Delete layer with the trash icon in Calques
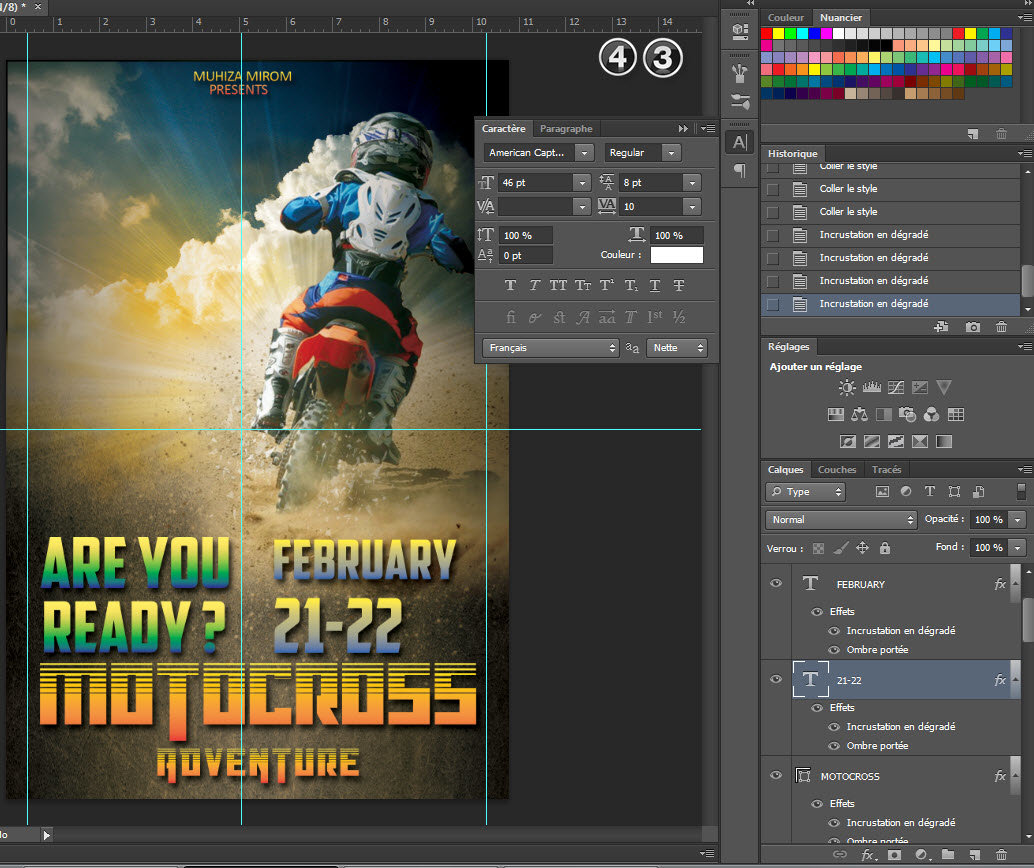The image size is (1034, 868). pos(1002,855)
